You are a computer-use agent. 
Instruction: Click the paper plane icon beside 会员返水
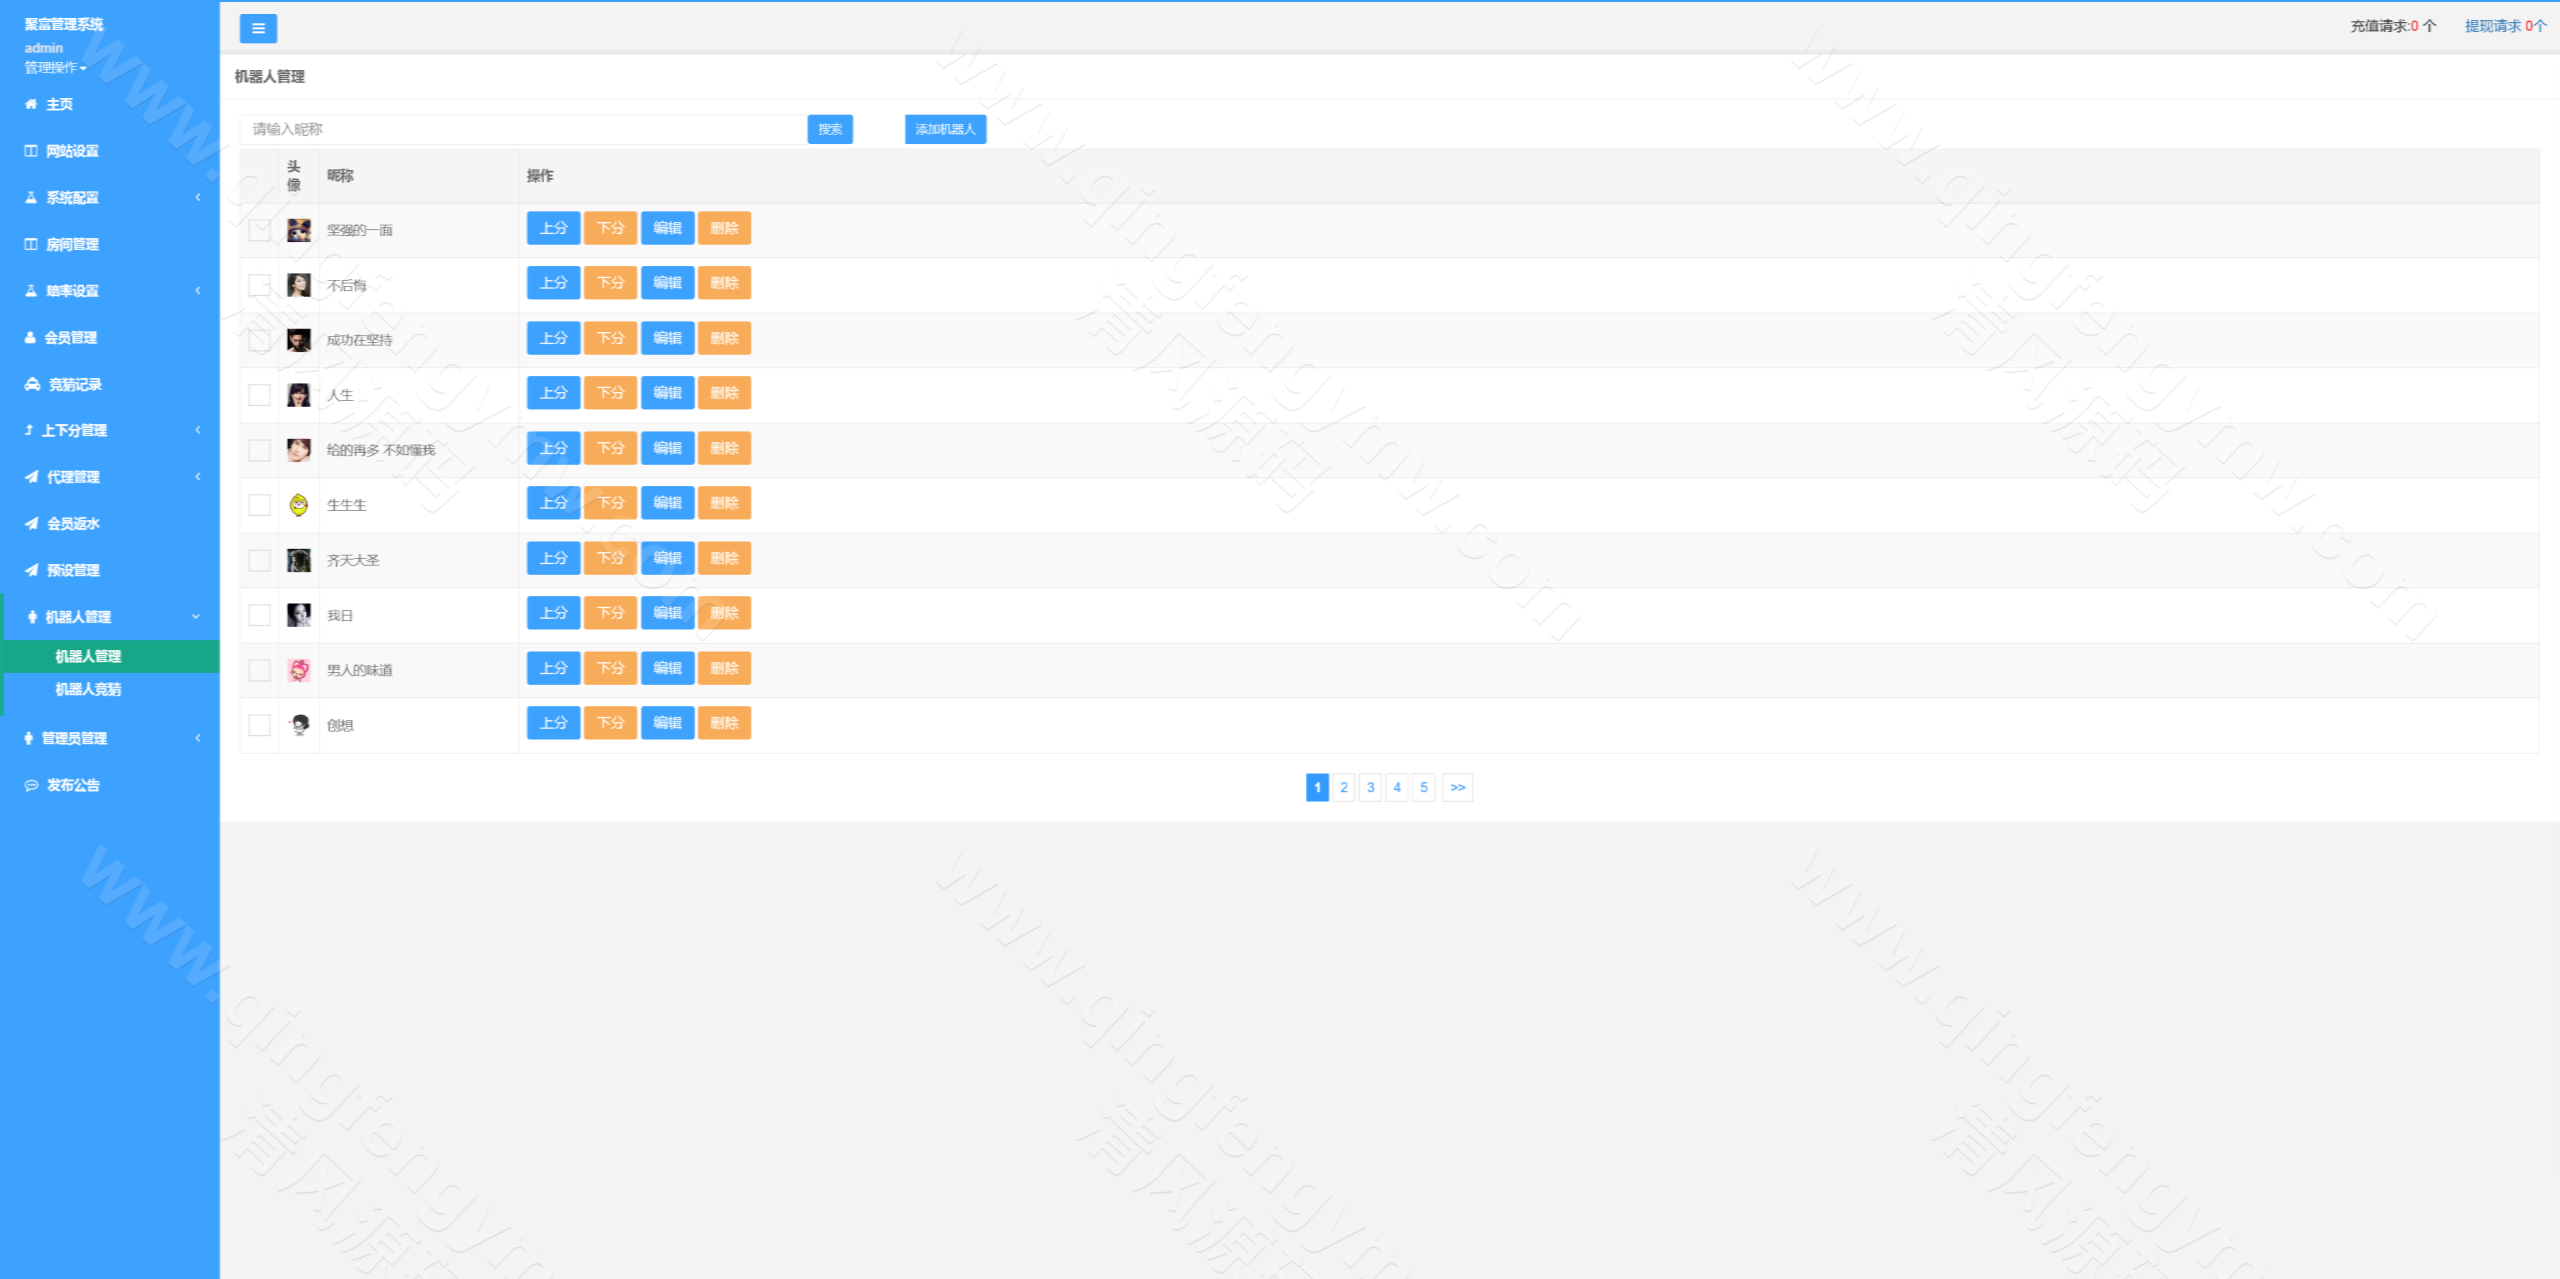click(x=32, y=524)
